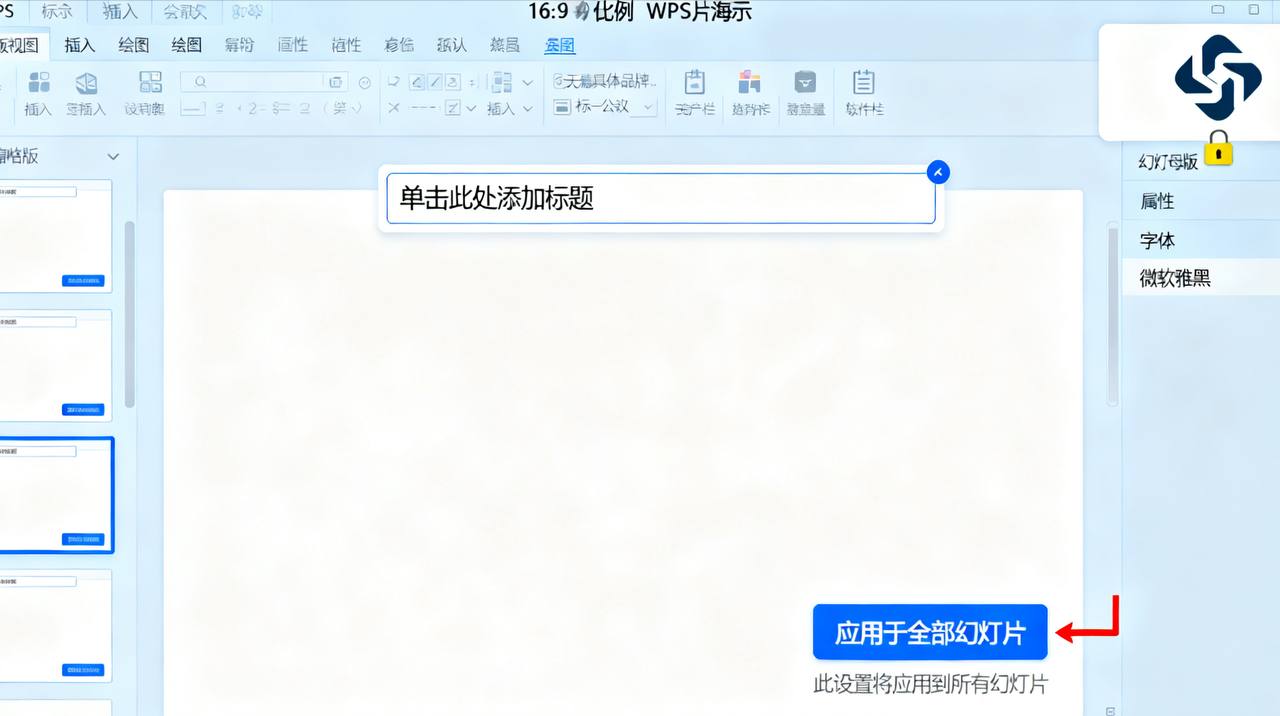Select the last slide thumbnail in the left panel
The width and height of the screenshot is (1280, 716).
[x=57, y=627]
